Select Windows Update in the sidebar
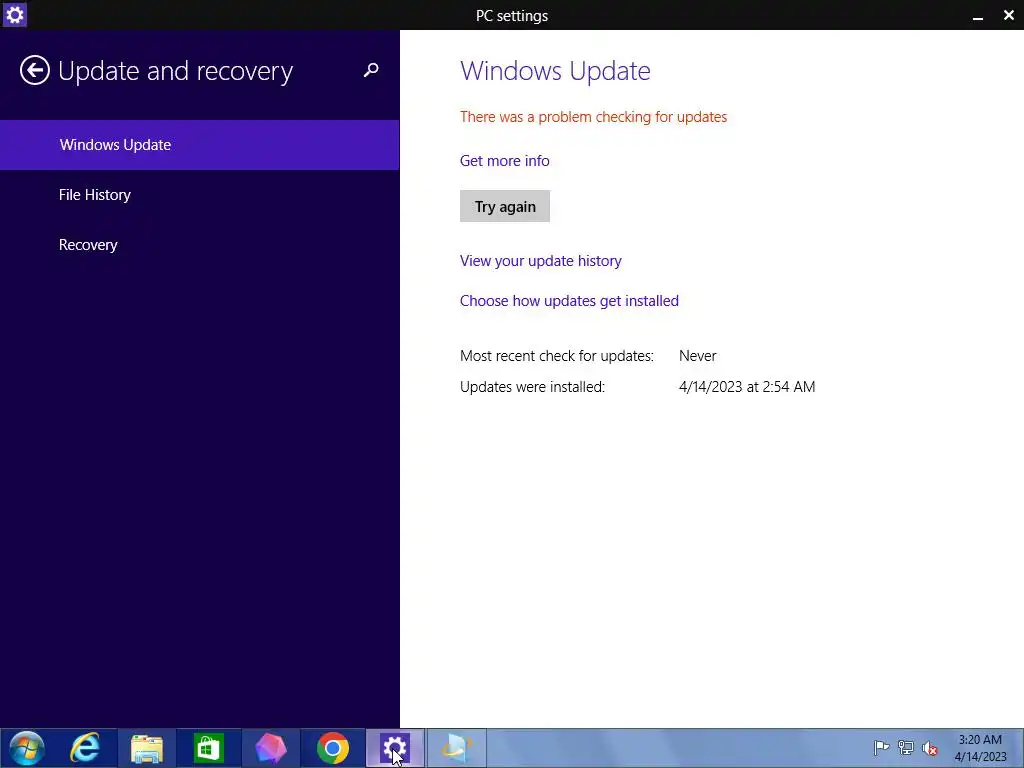 (x=199, y=145)
